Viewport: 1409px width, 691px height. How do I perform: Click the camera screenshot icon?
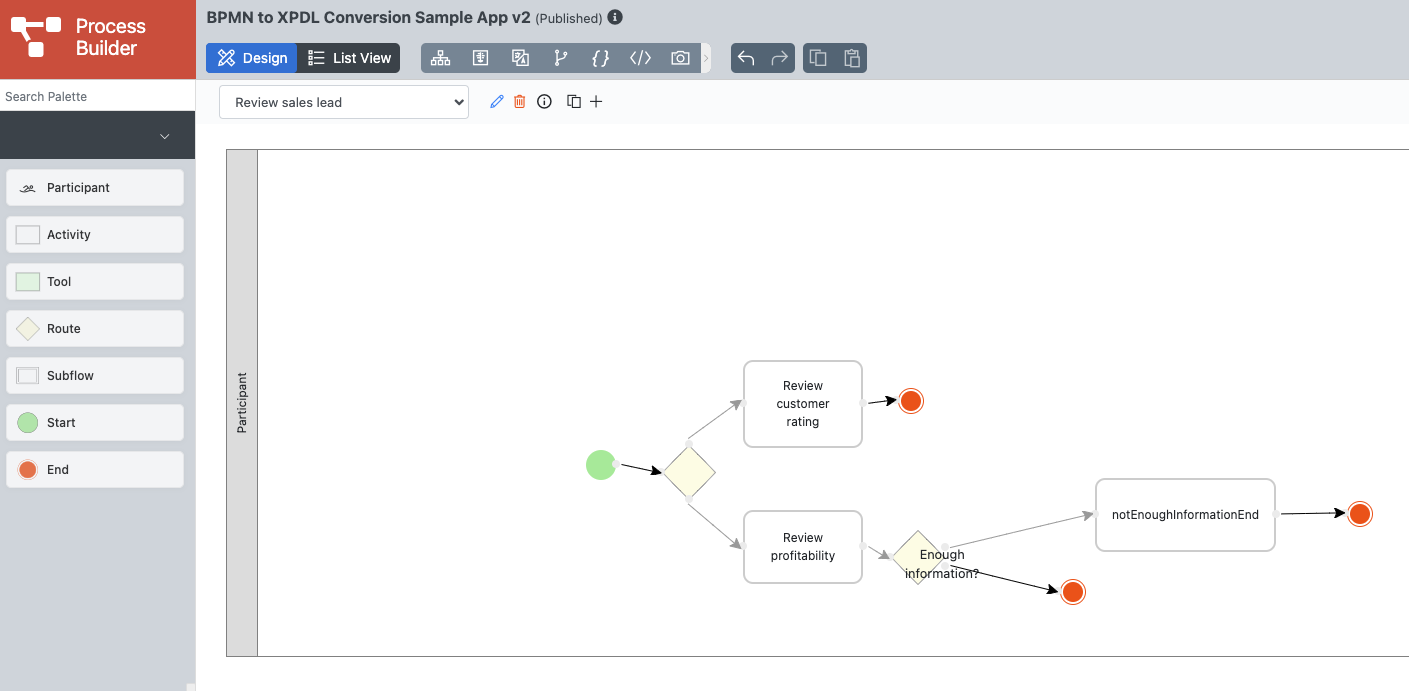pyautogui.click(x=680, y=58)
